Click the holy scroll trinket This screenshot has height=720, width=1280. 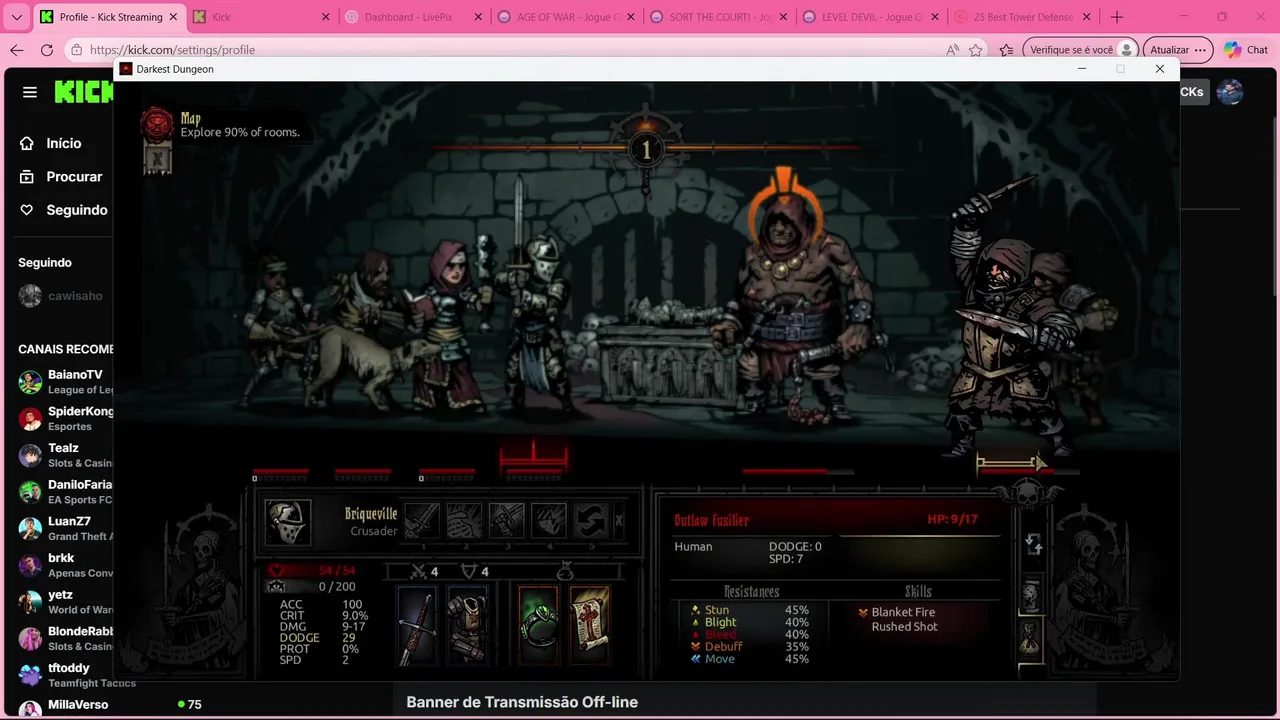tap(590, 626)
